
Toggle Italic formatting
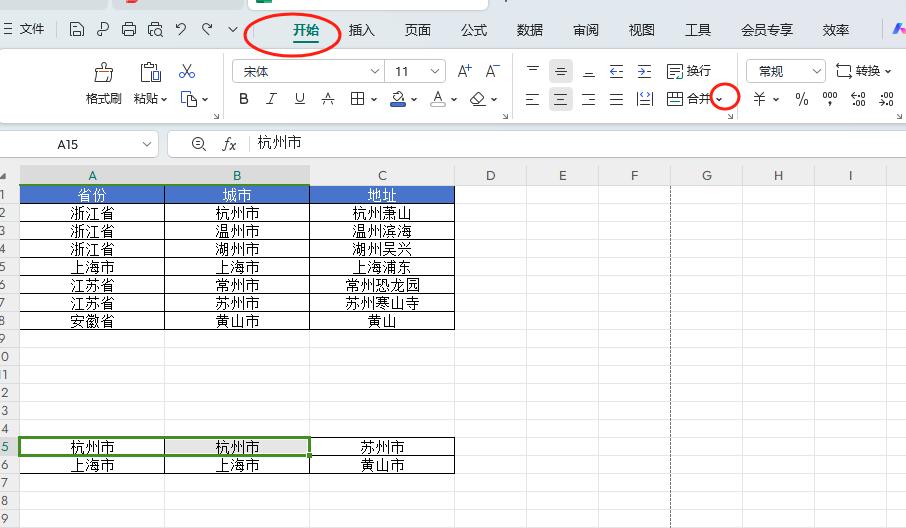point(271,99)
